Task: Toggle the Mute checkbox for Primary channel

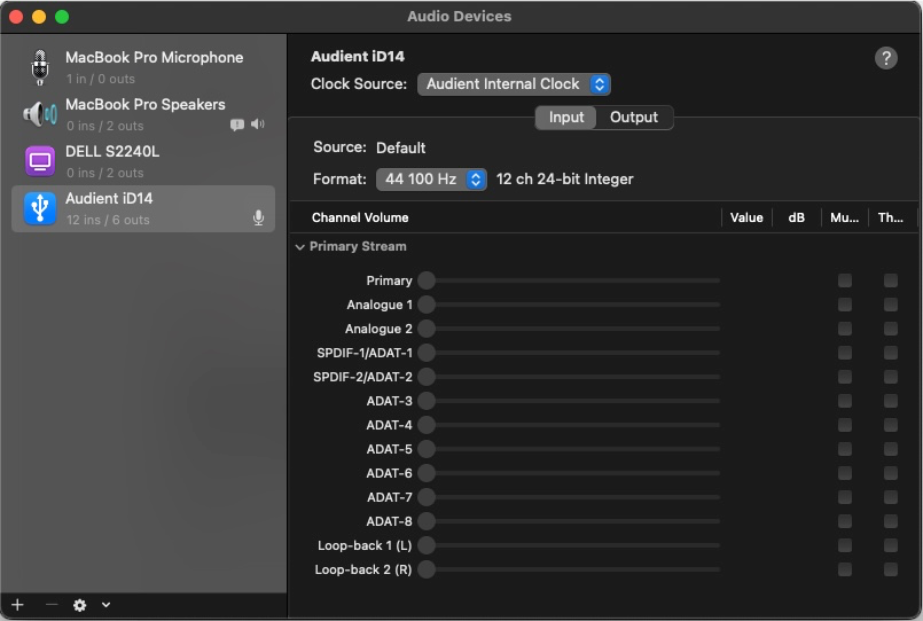Action: point(845,281)
